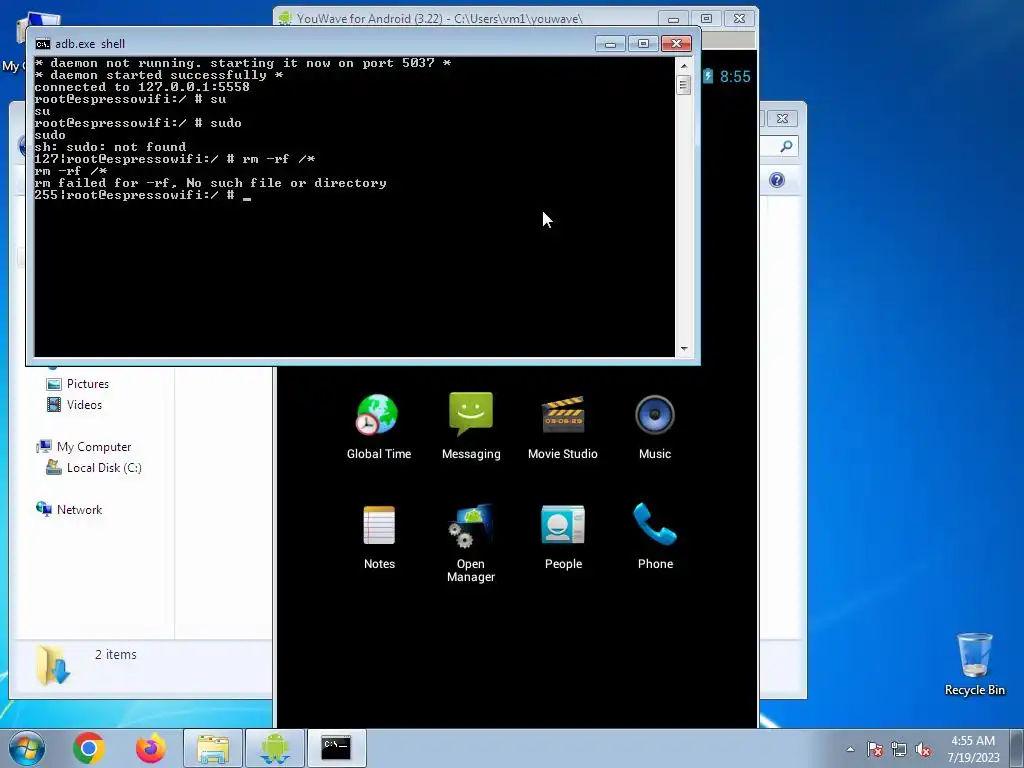This screenshot has width=1024, height=768.
Task: Switch to File Explorer in taskbar
Action: tap(213, 748)
